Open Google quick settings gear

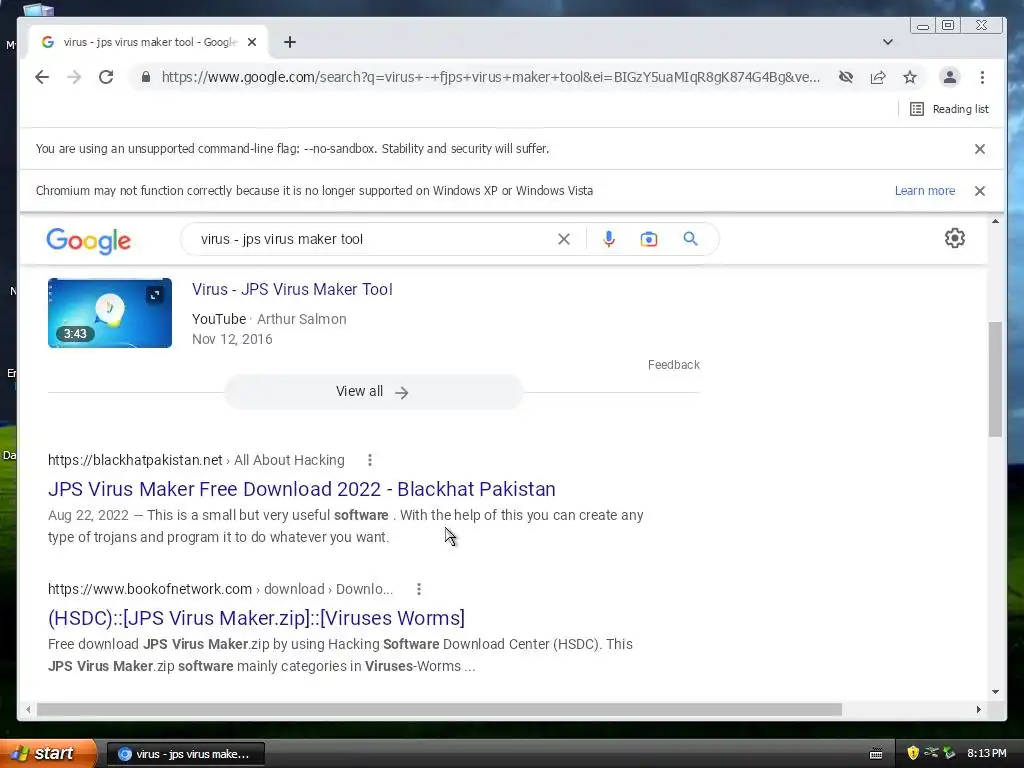coord(955,238)
